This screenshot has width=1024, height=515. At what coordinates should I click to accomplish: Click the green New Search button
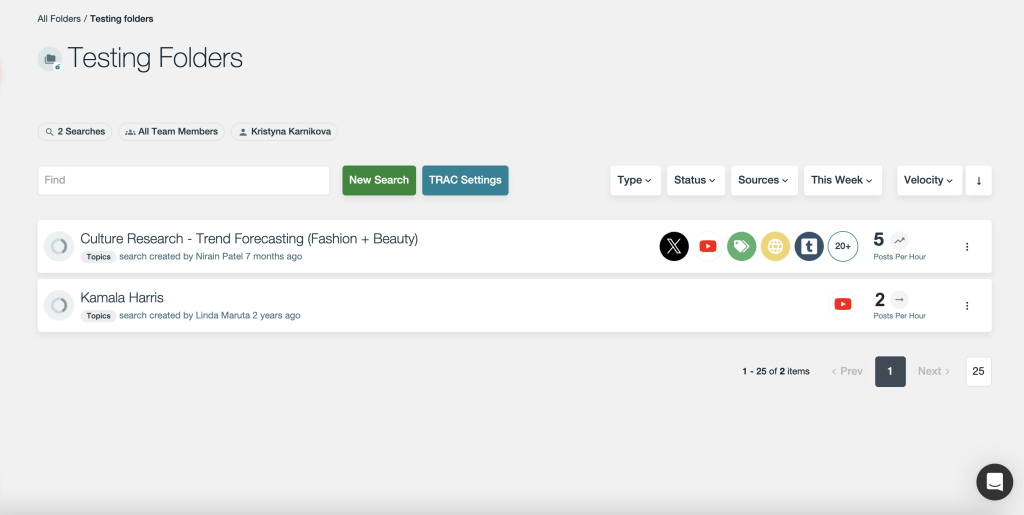pos(379,180)
